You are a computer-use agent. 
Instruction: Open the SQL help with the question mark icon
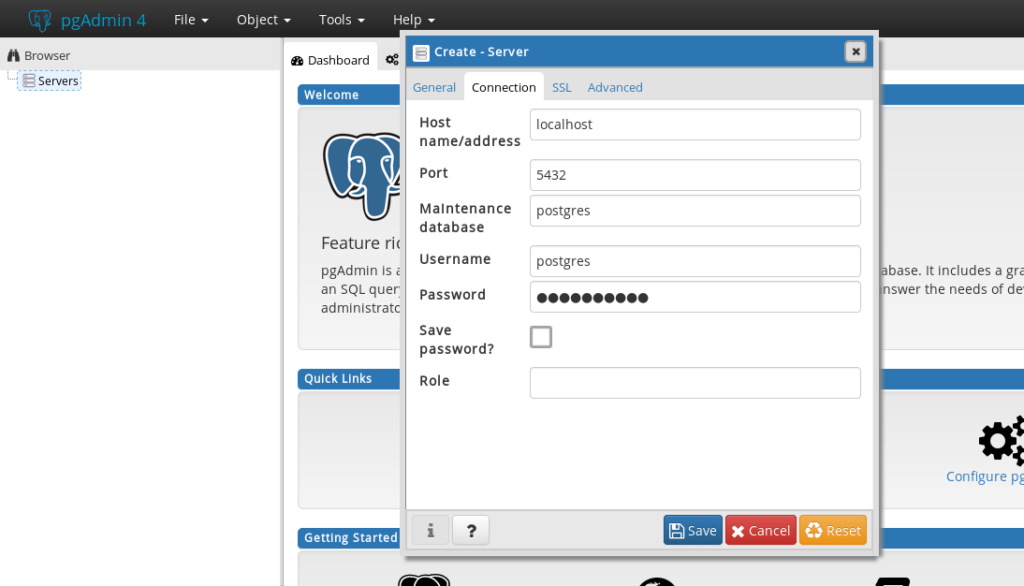pos(470,530)
